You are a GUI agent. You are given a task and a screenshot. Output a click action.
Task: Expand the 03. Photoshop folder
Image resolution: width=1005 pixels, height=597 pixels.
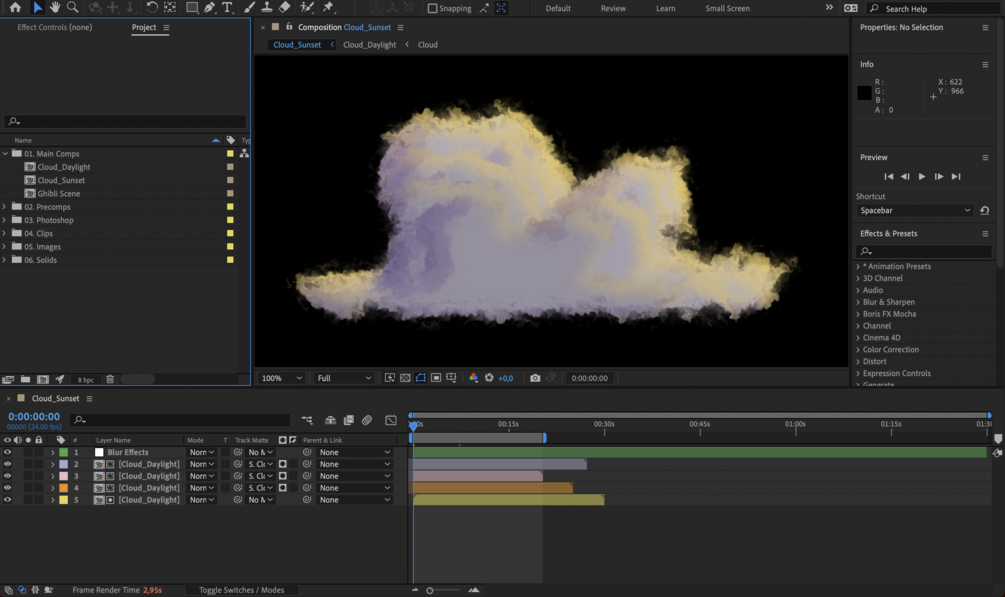click(5, 220)
